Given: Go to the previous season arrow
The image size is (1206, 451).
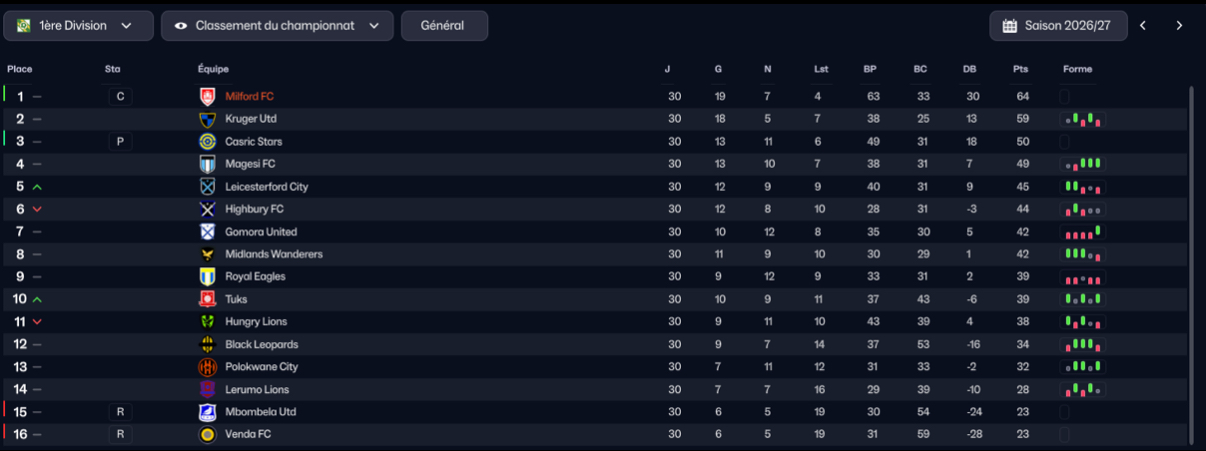Looking at the screenshot, I should (x=1143, y=26).
